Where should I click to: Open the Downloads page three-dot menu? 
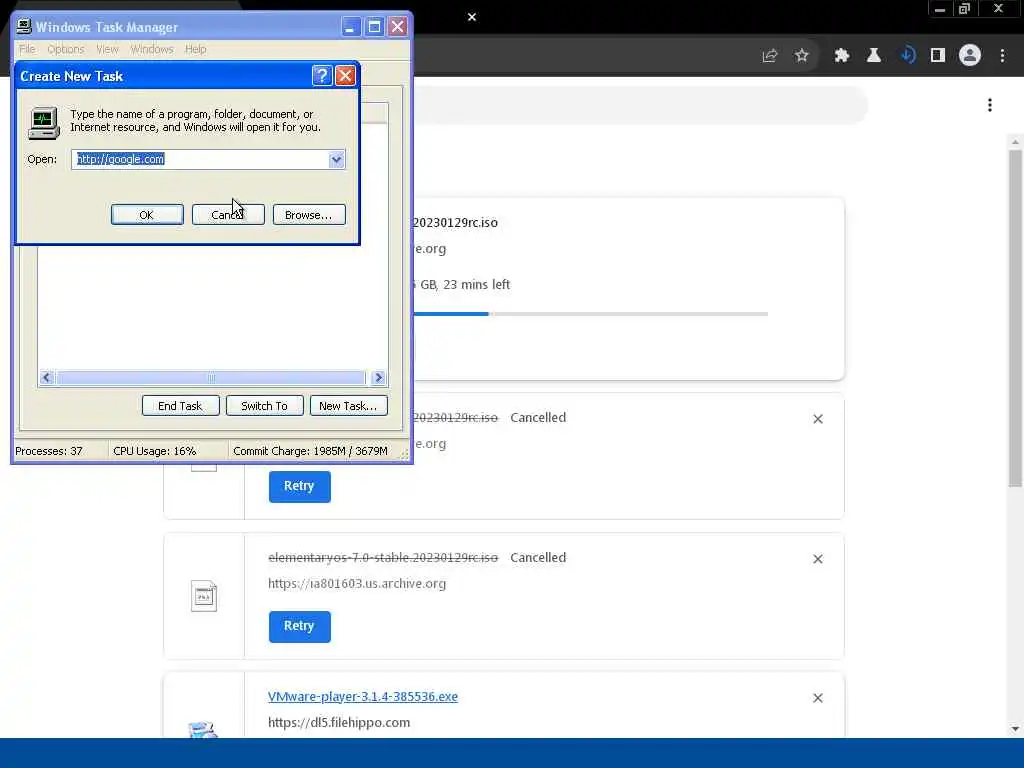pos(990,105)
